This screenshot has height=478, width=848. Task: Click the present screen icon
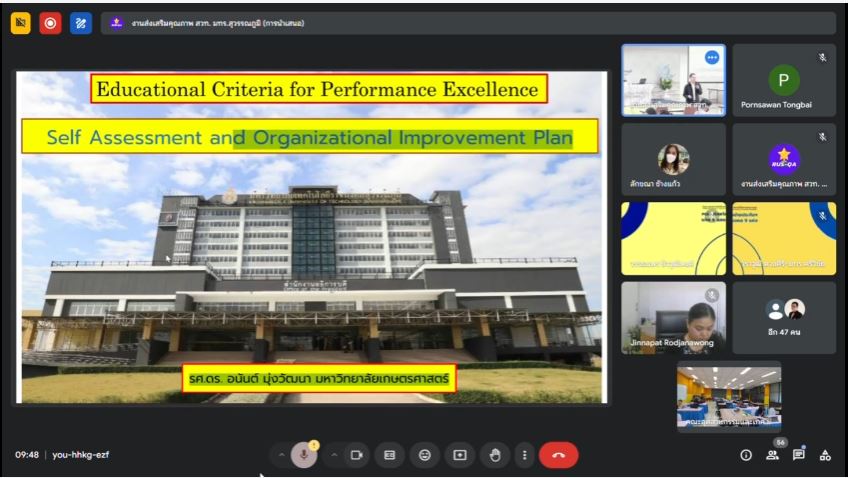pos(460,455)
